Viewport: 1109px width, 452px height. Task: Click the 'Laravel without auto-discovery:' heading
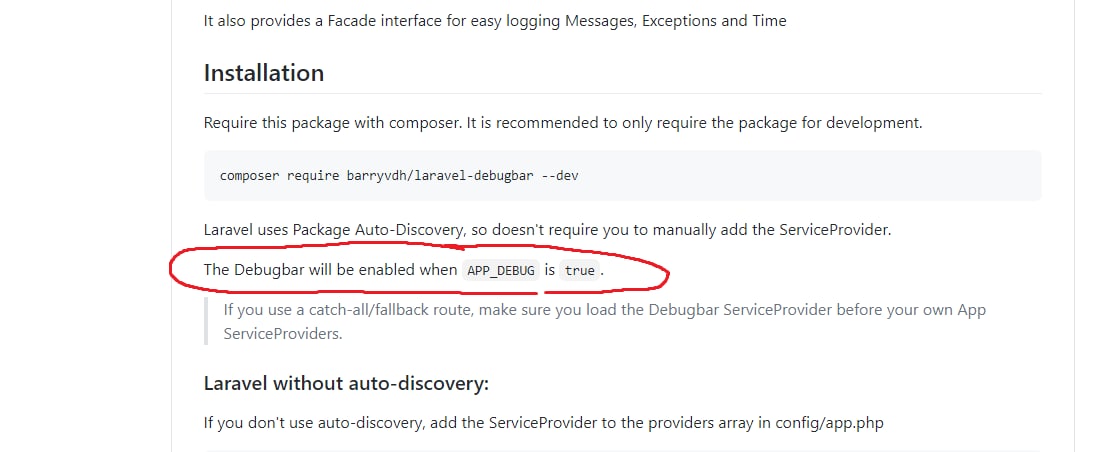(346, 384)
